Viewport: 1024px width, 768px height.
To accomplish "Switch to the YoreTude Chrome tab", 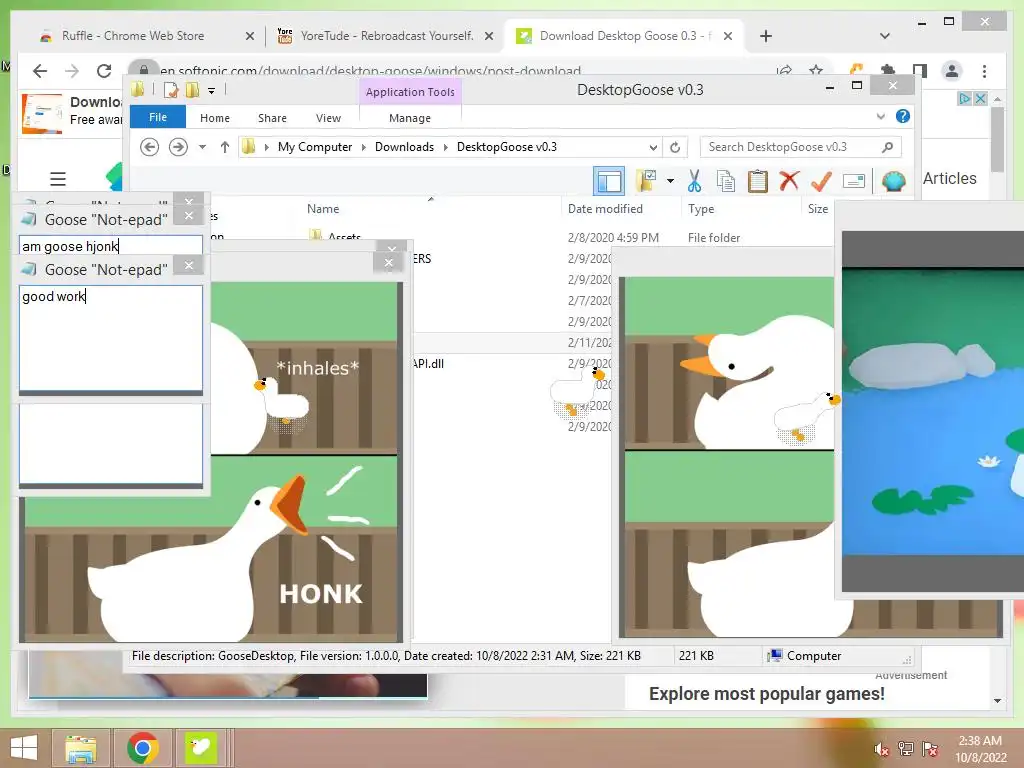I will pos(385,36).
